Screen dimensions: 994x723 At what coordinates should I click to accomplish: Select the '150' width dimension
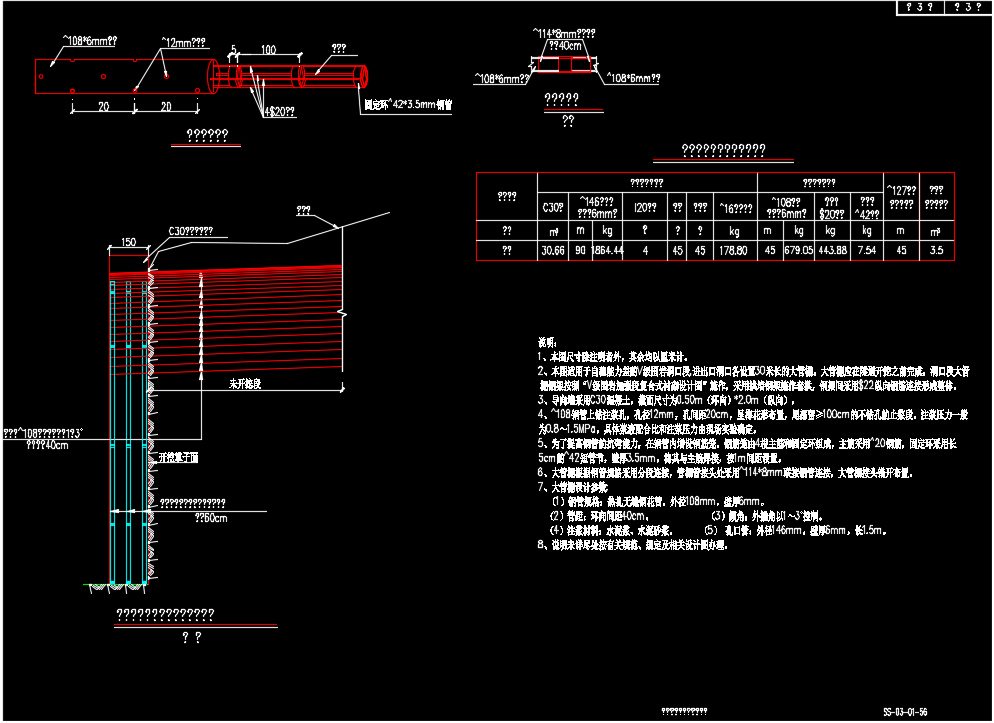click(128, 242)
